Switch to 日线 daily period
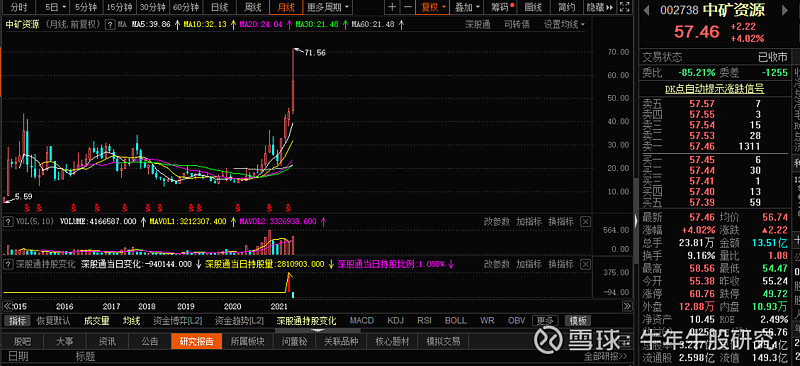 (219, 7)
